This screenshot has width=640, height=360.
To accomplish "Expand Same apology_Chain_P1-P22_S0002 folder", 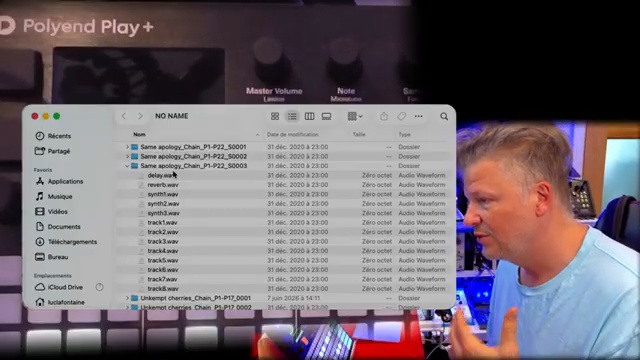I will [x=127, y=156].
